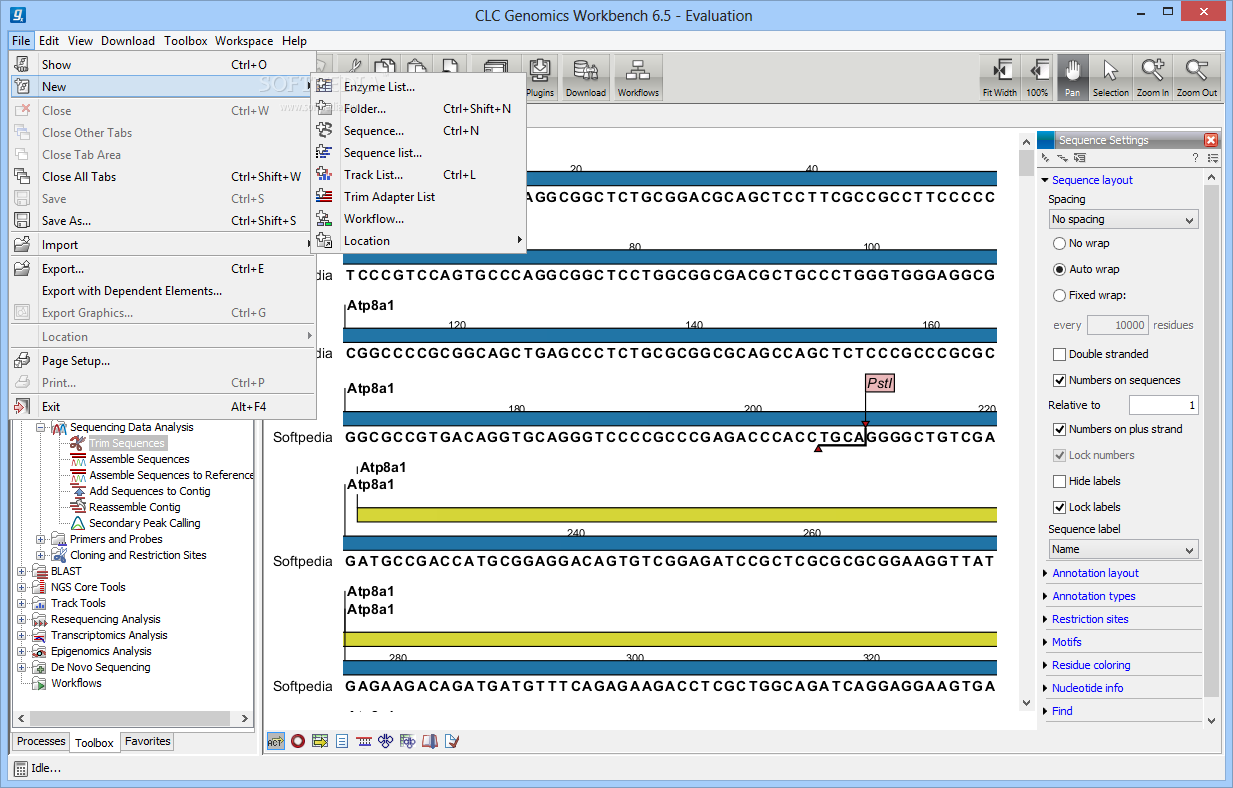
Task: Show the circular sequence view icon
Action: coord(297,741)
